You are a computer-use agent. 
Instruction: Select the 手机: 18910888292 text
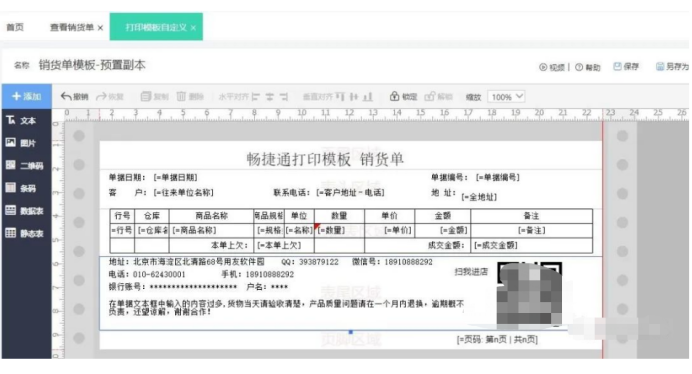[257, 274]
